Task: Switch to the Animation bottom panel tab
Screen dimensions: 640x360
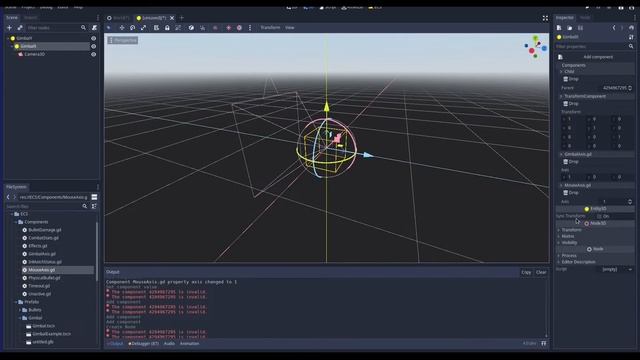Action: [x=189, y=344]
